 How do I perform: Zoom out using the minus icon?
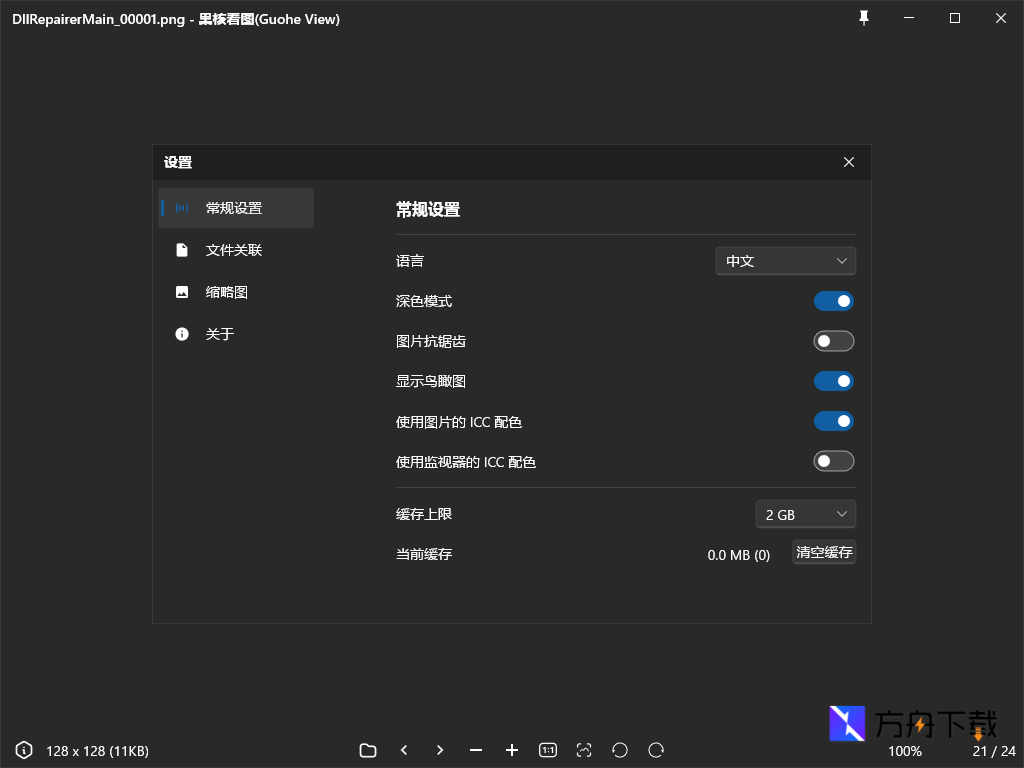pos(476,750)
